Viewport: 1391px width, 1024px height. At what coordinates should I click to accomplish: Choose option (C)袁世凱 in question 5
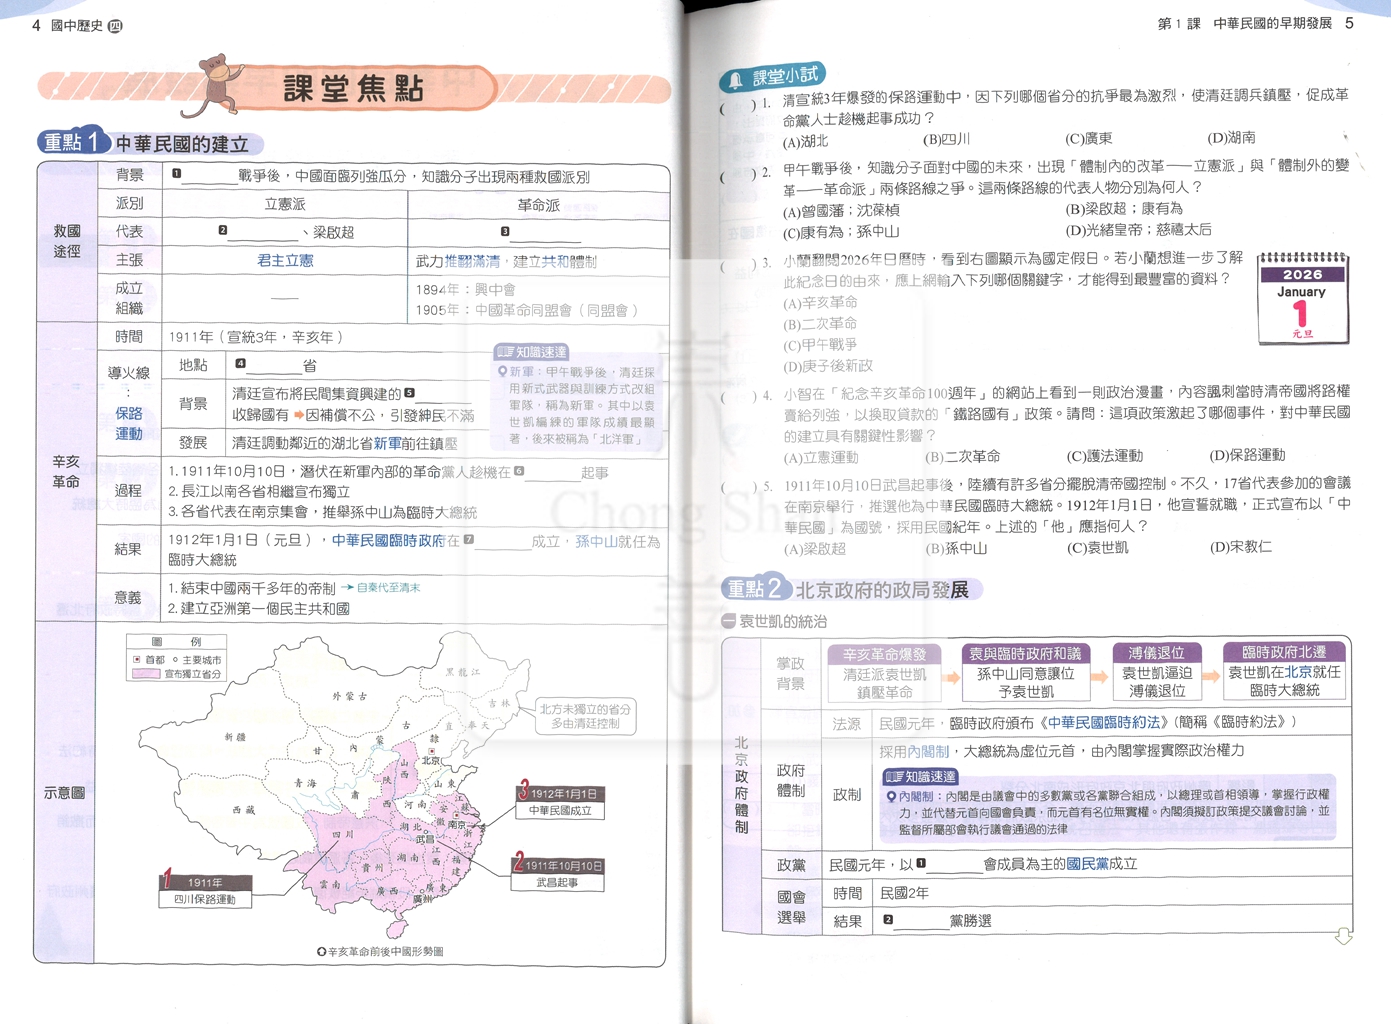pos(1098,548)
